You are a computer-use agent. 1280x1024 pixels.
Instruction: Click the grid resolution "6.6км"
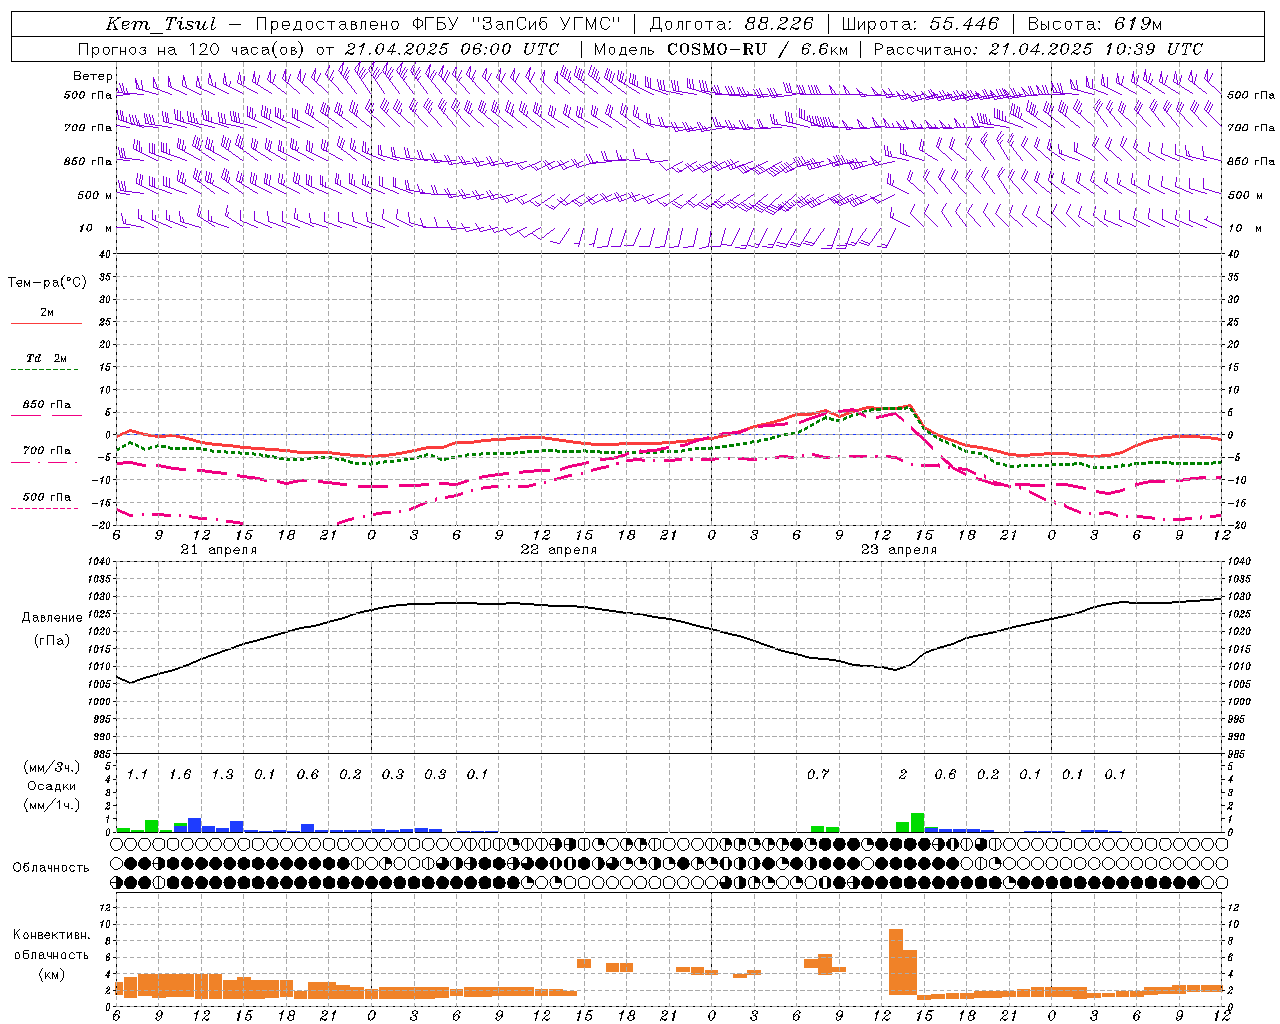824,49
